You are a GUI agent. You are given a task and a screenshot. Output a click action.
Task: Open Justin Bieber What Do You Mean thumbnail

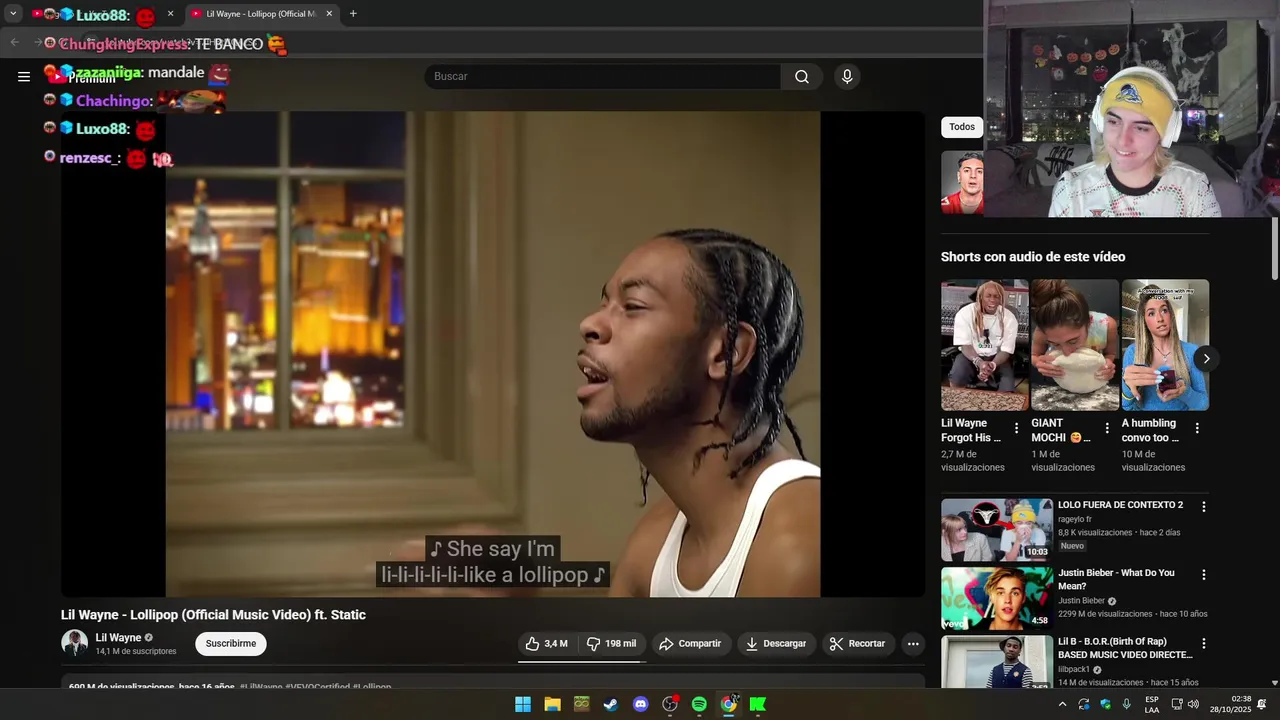click(x=997, y=598)
